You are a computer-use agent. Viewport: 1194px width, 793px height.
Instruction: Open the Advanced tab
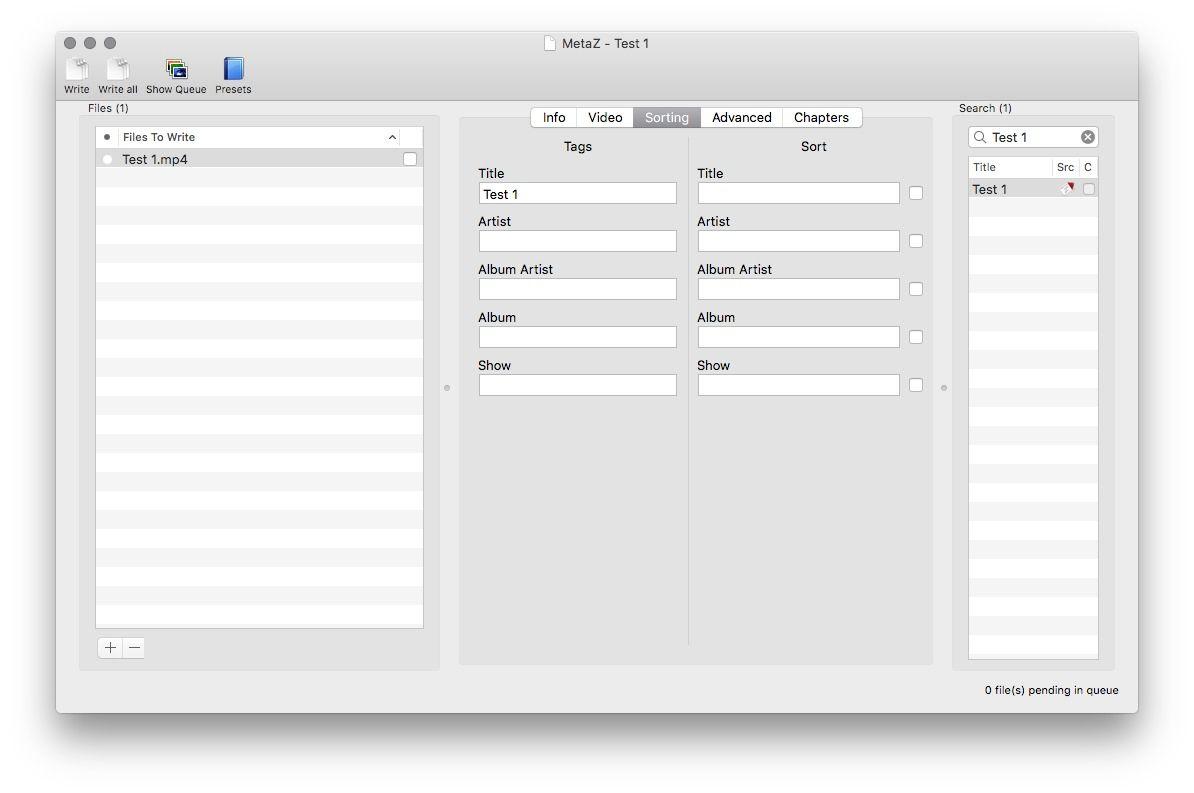741,118
